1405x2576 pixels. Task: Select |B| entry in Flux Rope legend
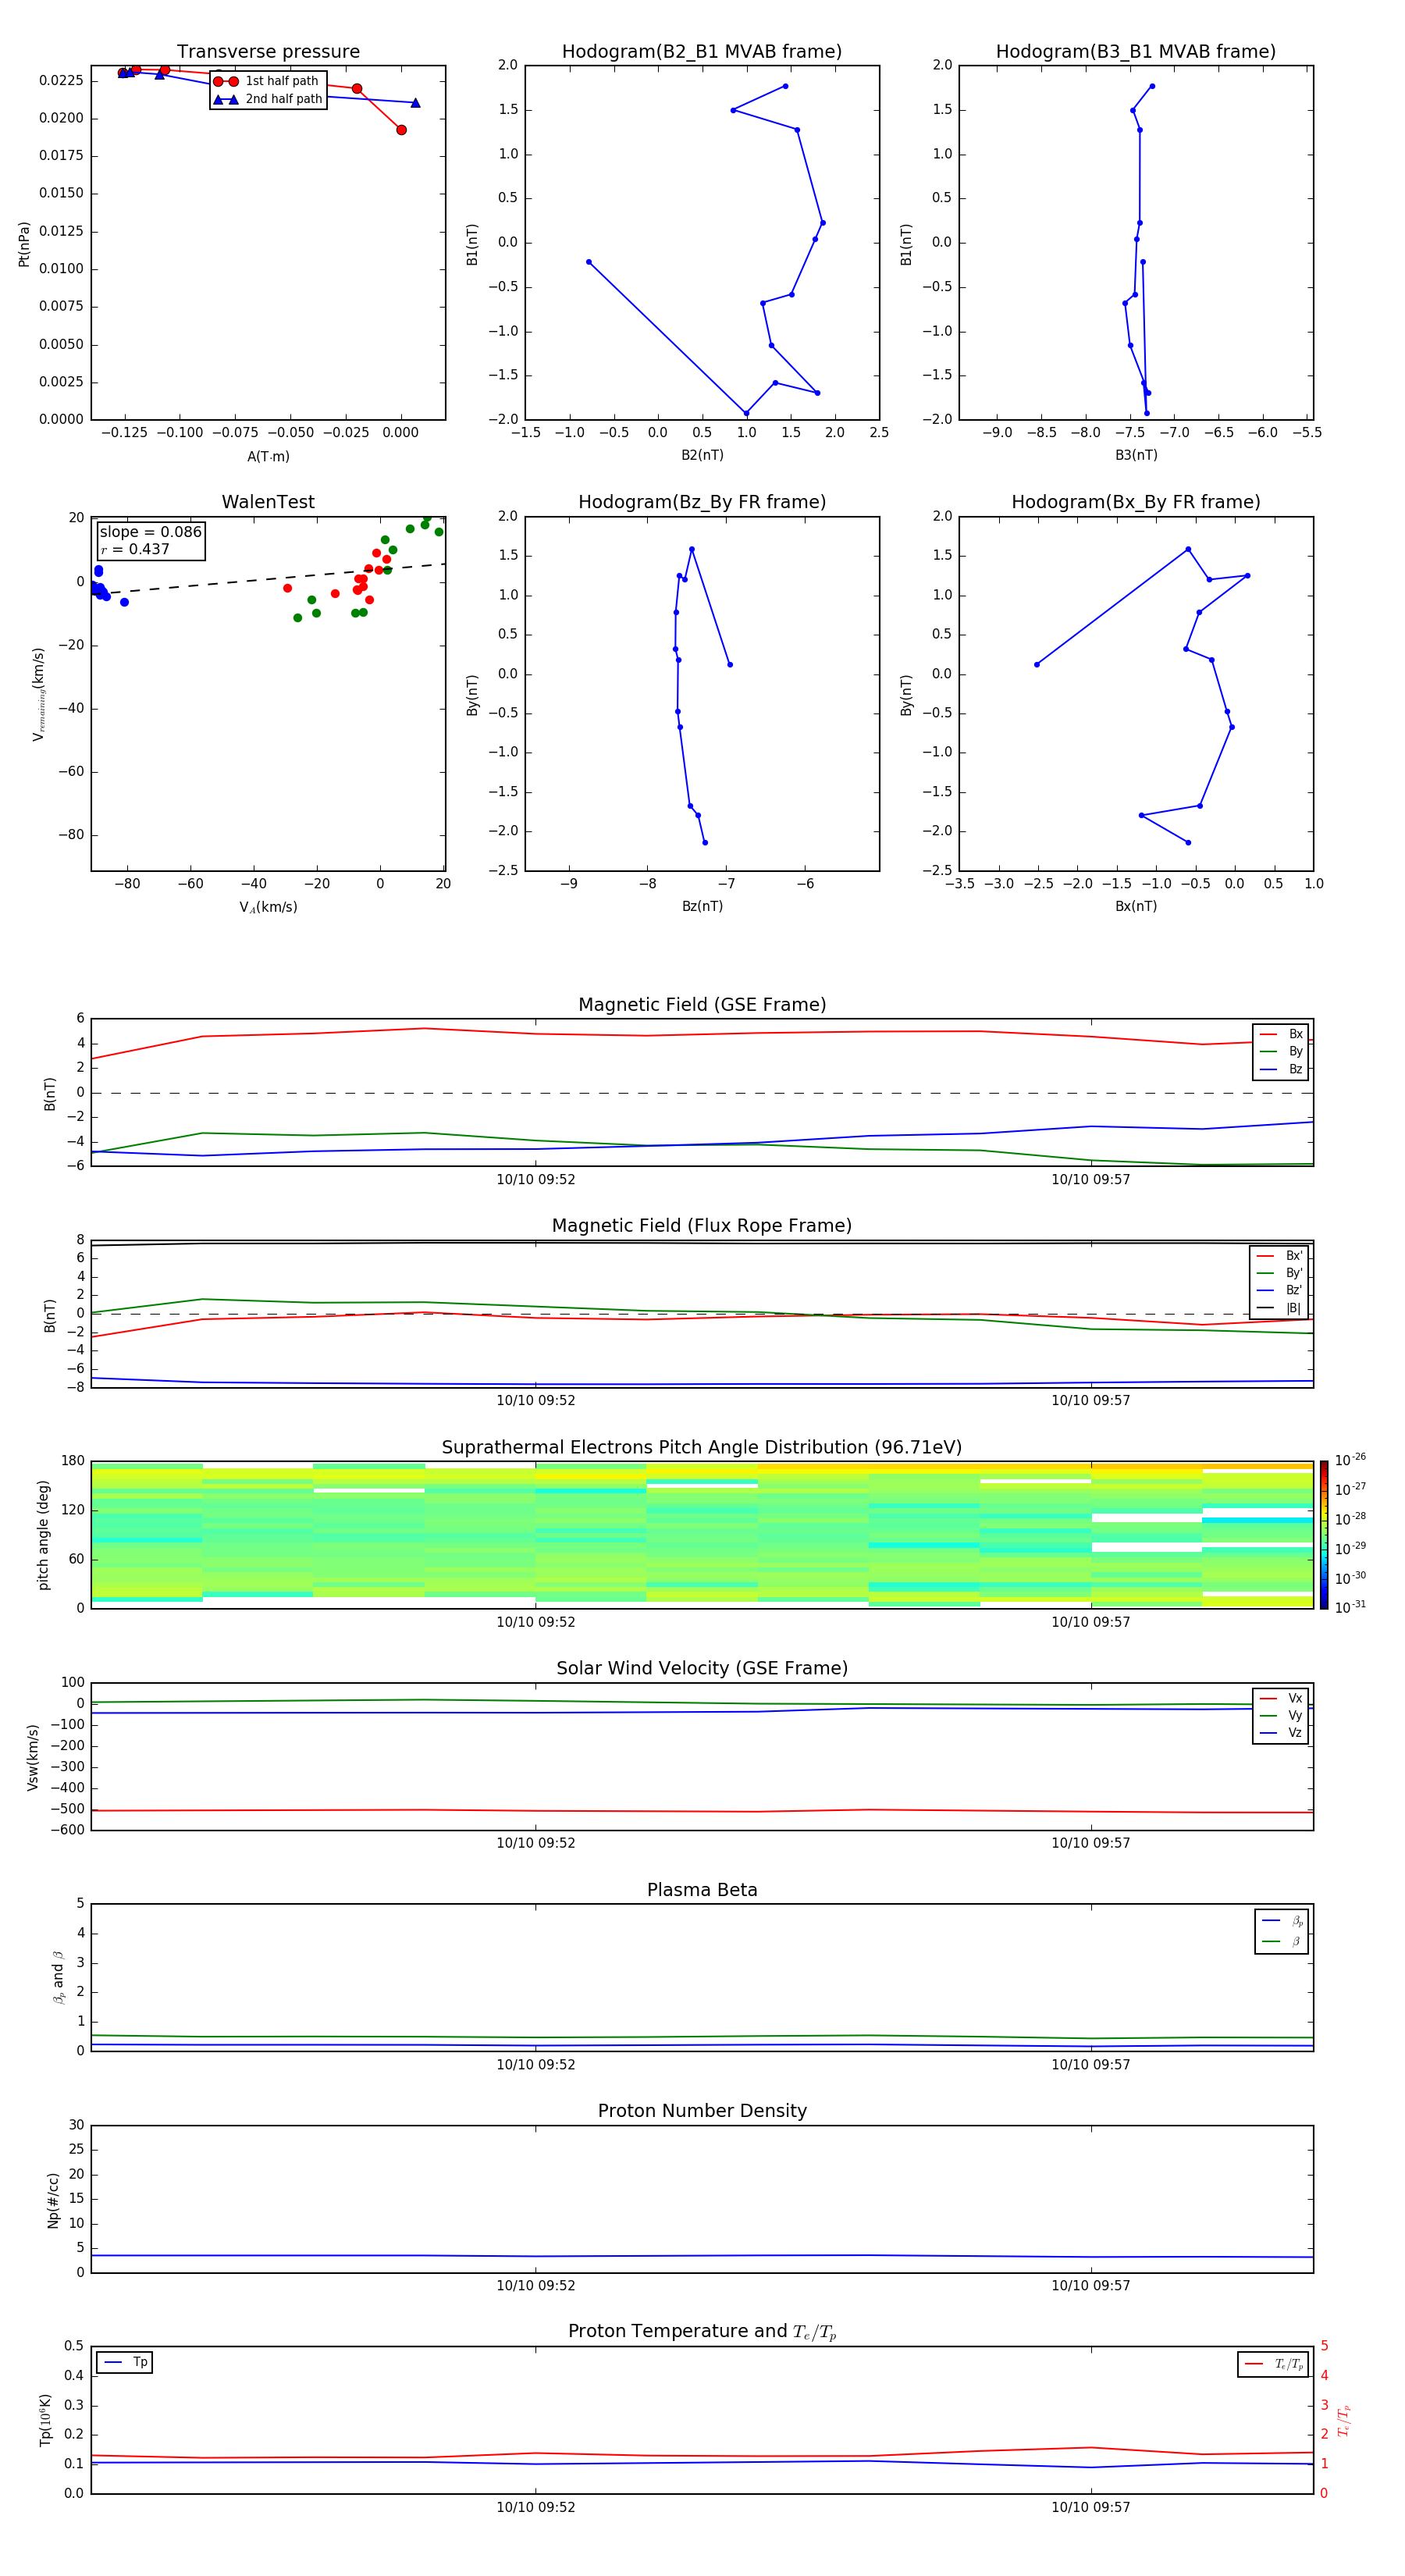click(1280, 1308)
